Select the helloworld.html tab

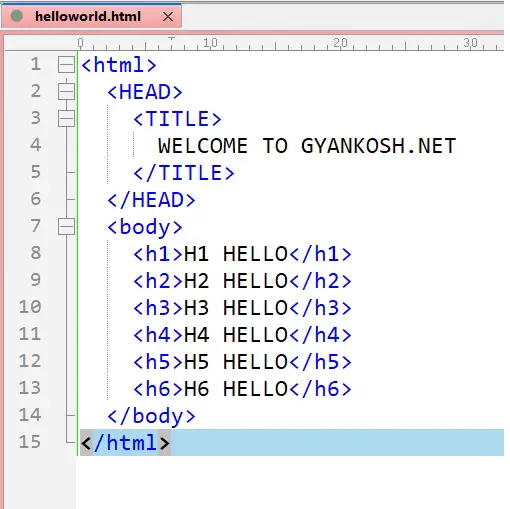click(x=91, y=16)
